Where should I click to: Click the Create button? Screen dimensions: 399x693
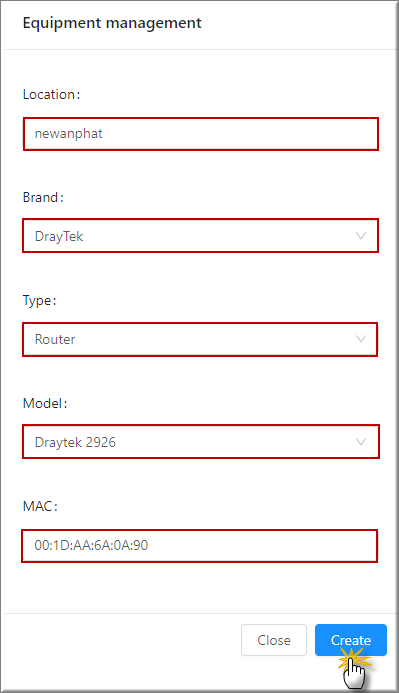coord(351,640)
